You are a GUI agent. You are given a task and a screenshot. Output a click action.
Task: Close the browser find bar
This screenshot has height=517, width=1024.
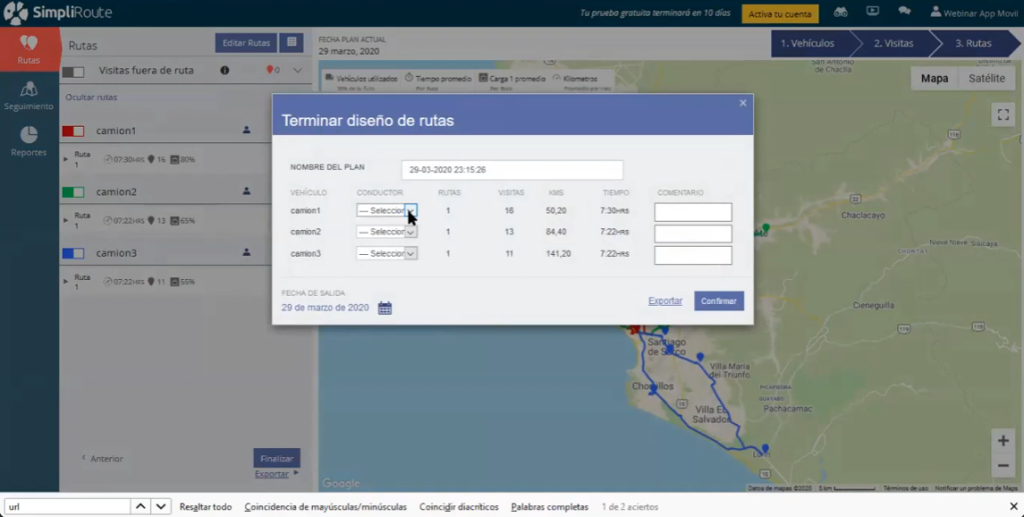[x=1014, y=507]
